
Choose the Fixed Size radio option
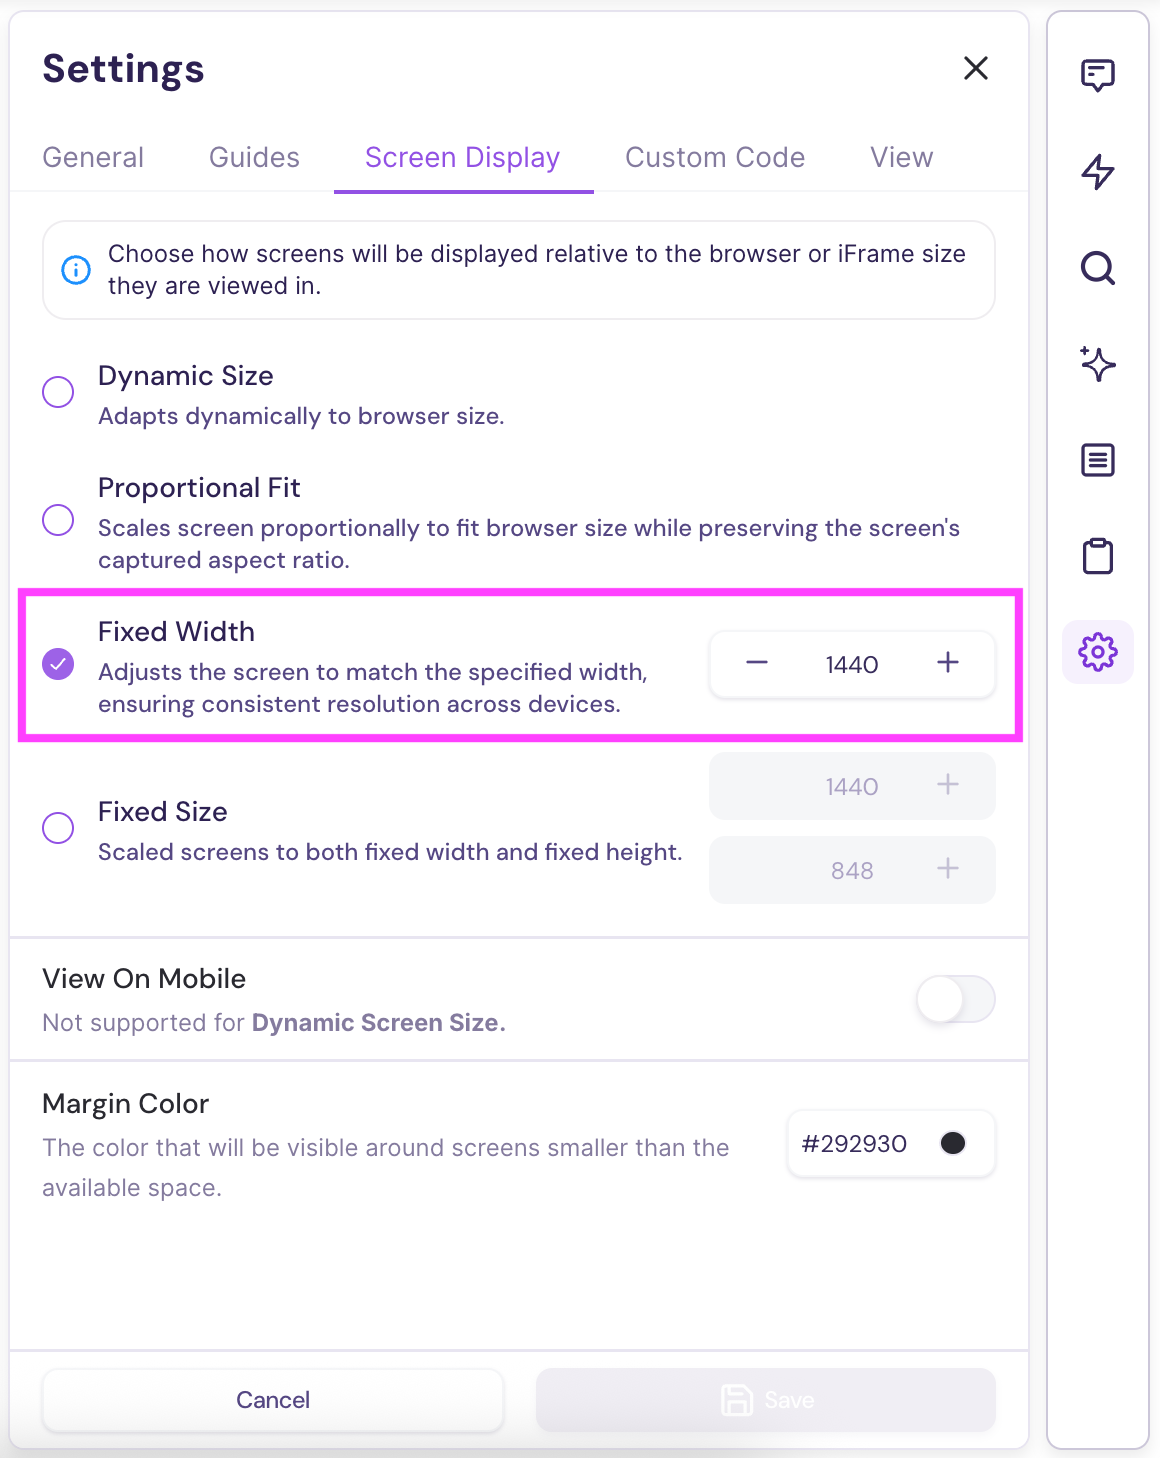click(x=58, y=828)
